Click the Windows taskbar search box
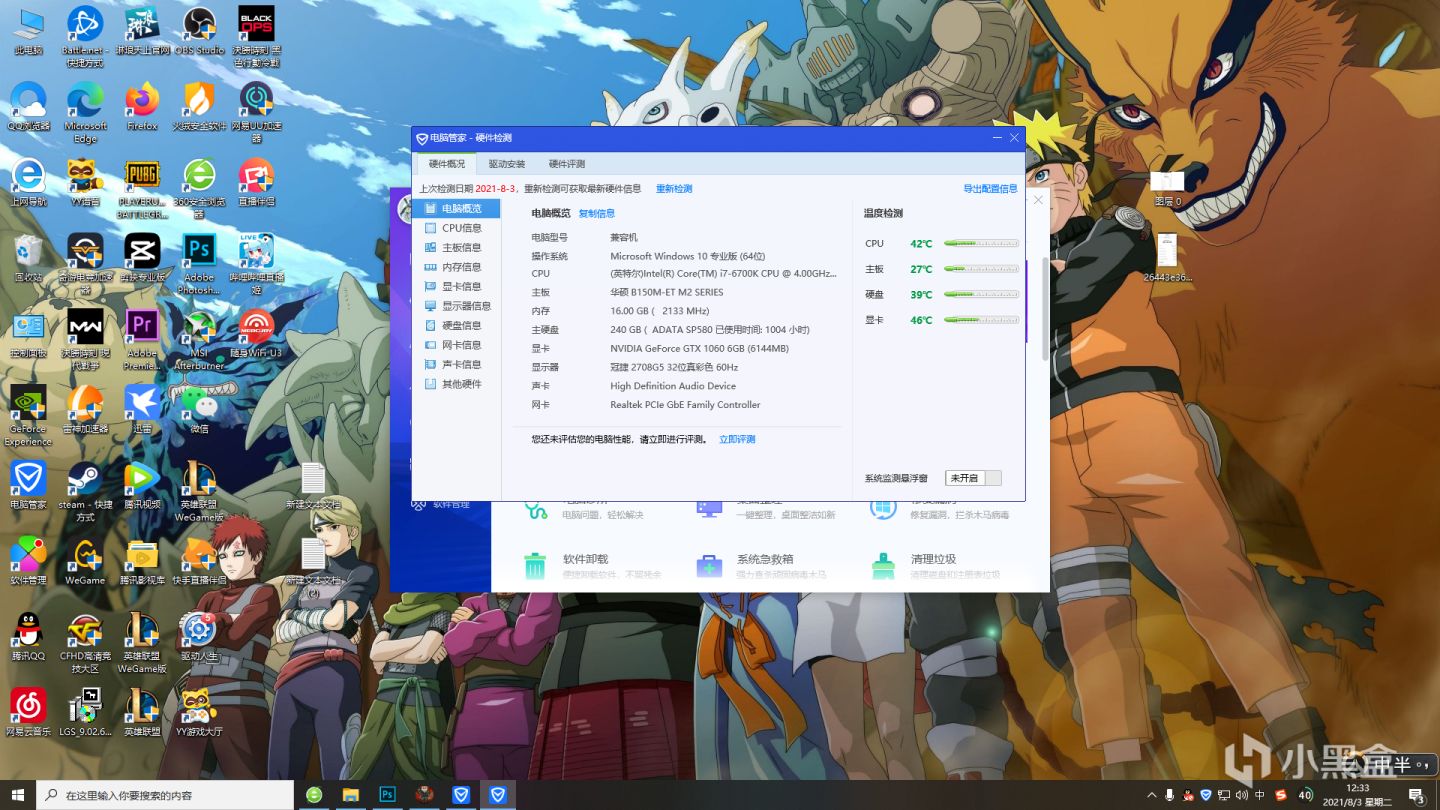 [x=166, y=795]
